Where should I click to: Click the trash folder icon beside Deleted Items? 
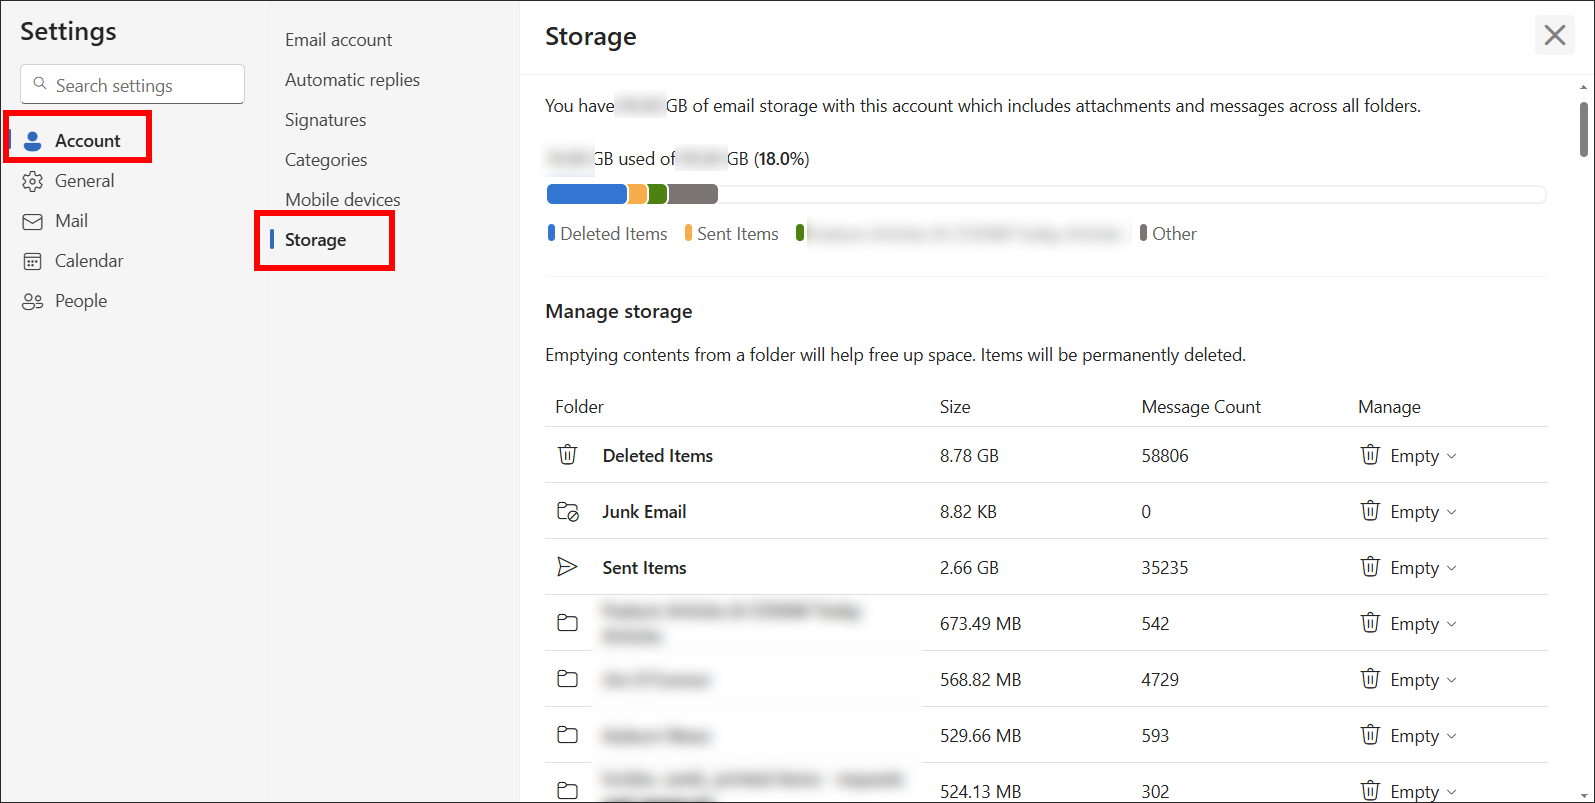[x=567, y=455]
